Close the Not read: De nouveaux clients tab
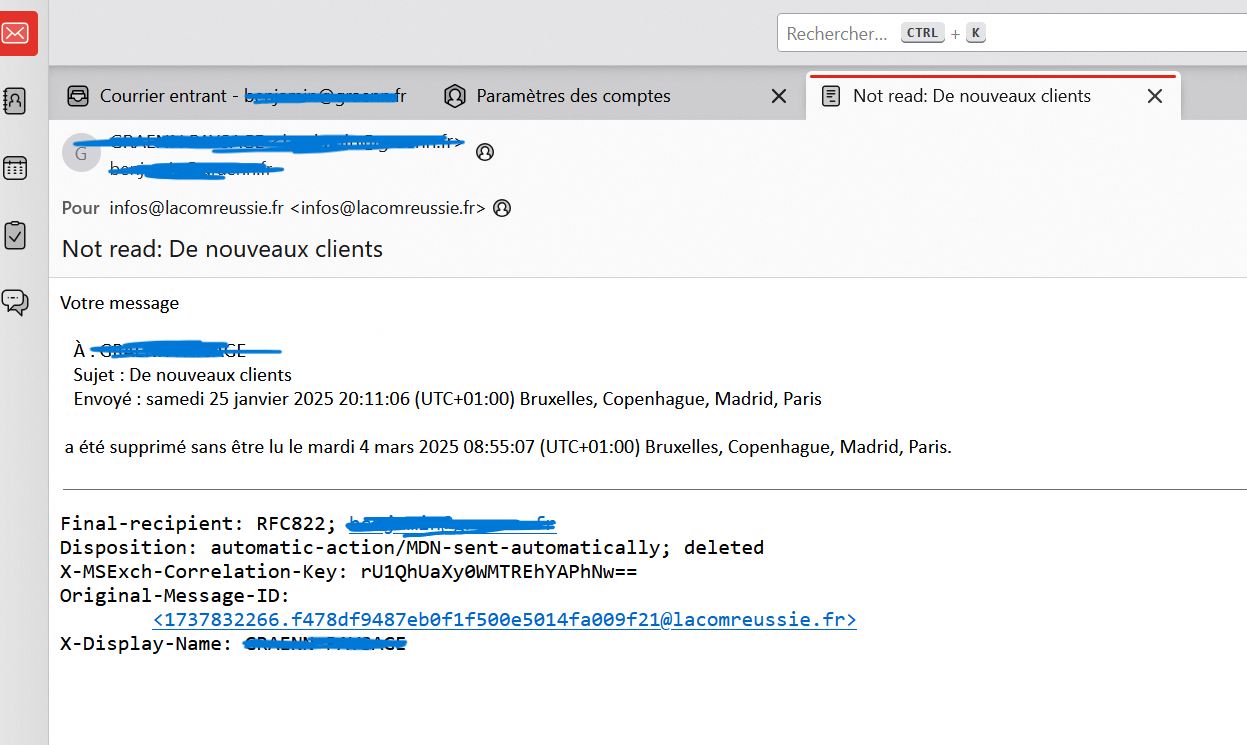1247x745 pixels. click(x=1155, y=96)
